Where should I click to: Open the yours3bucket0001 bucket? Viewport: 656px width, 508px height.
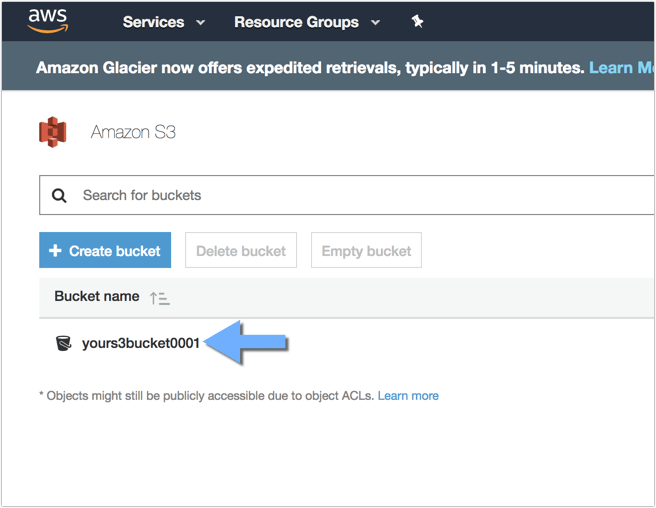point(141,343)
